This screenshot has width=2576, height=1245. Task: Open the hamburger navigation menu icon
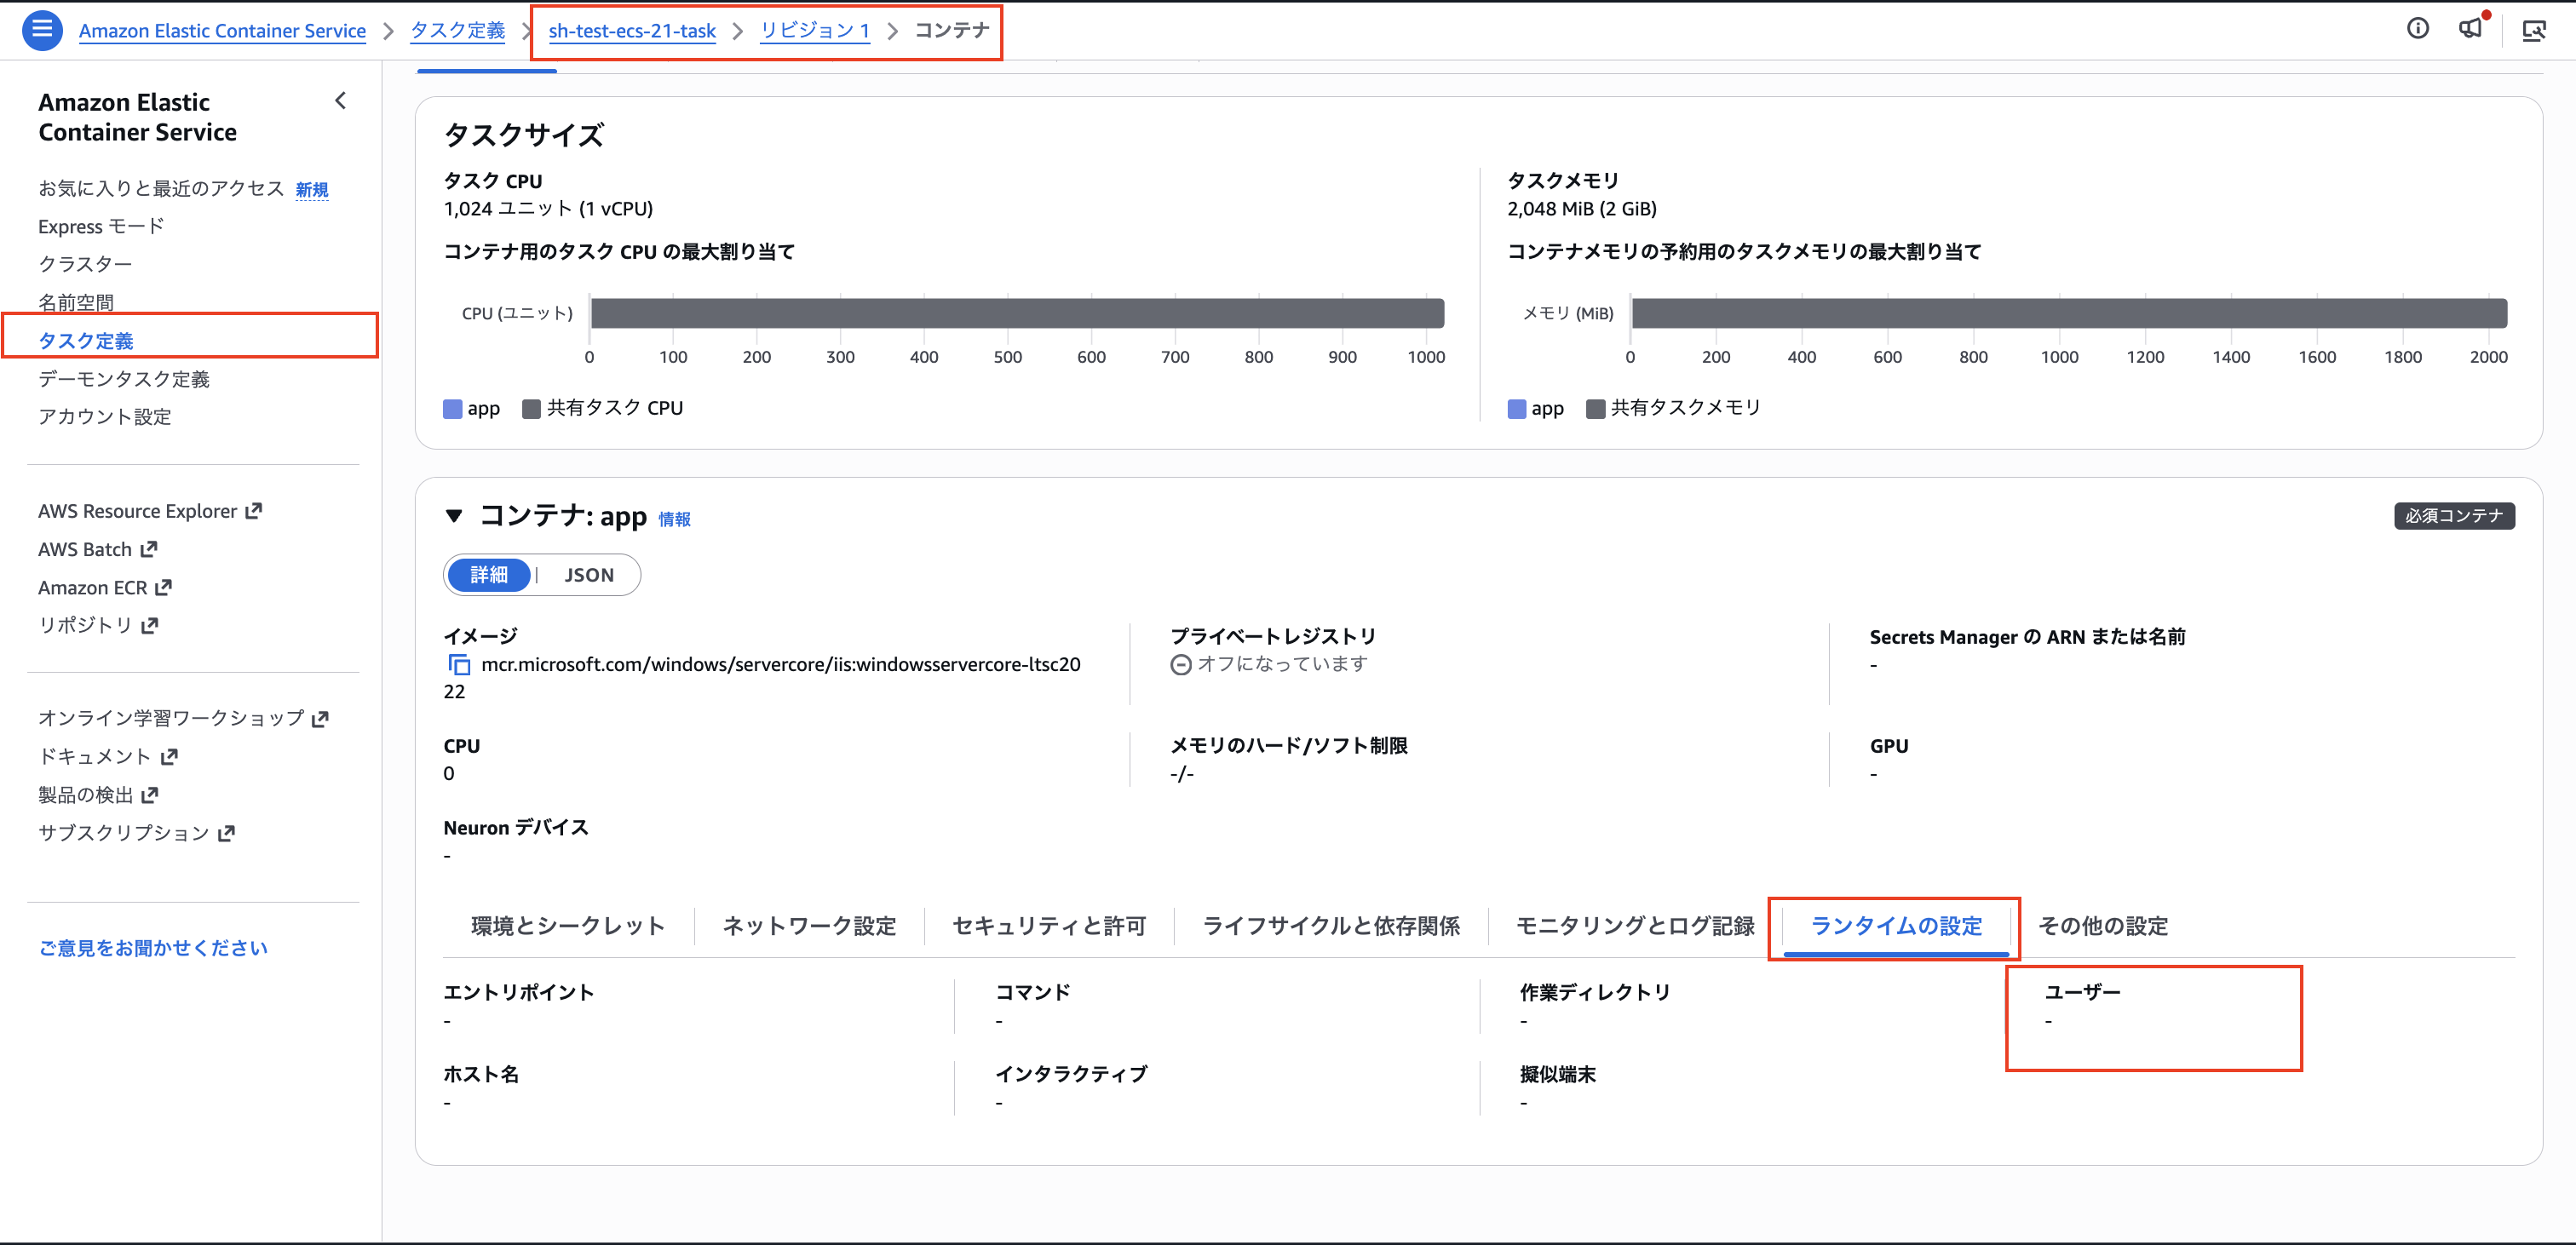(42, 29)
